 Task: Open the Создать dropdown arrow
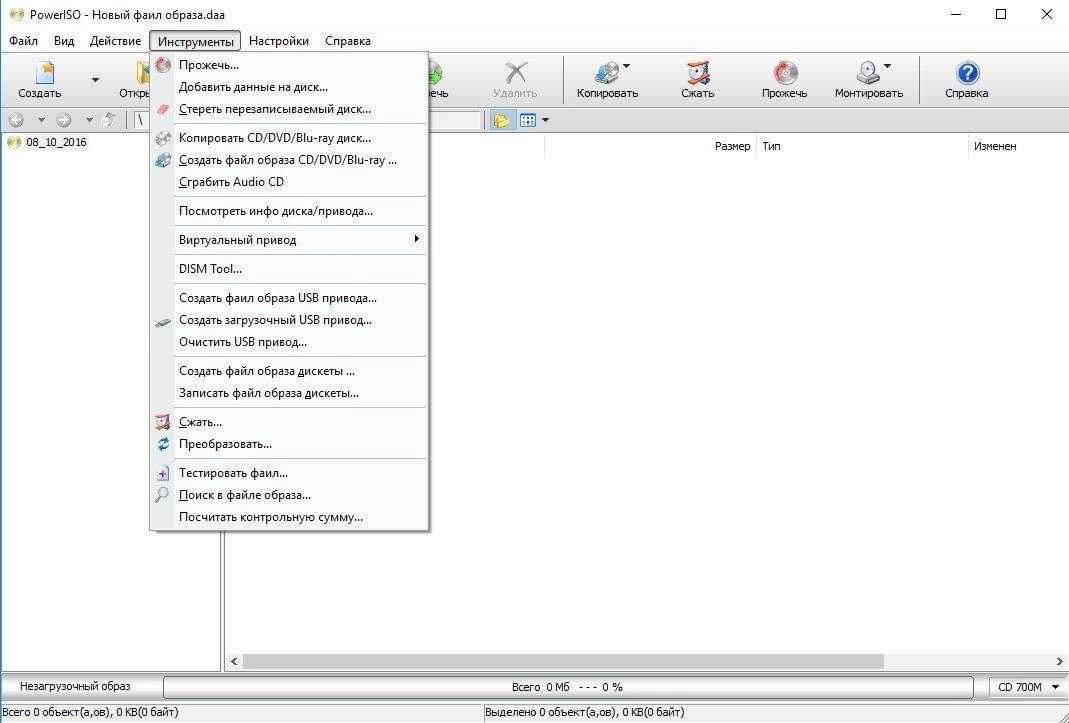(x=95, y=80)
